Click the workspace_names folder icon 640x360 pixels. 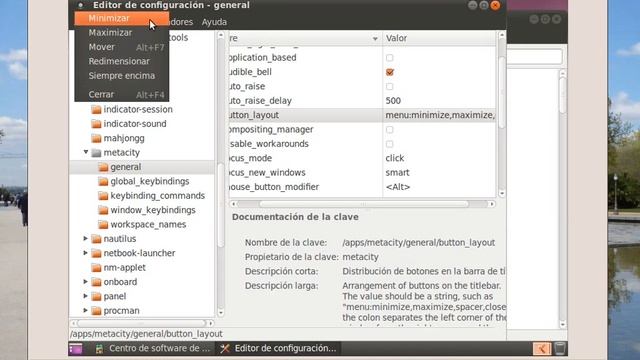(103, 224)
